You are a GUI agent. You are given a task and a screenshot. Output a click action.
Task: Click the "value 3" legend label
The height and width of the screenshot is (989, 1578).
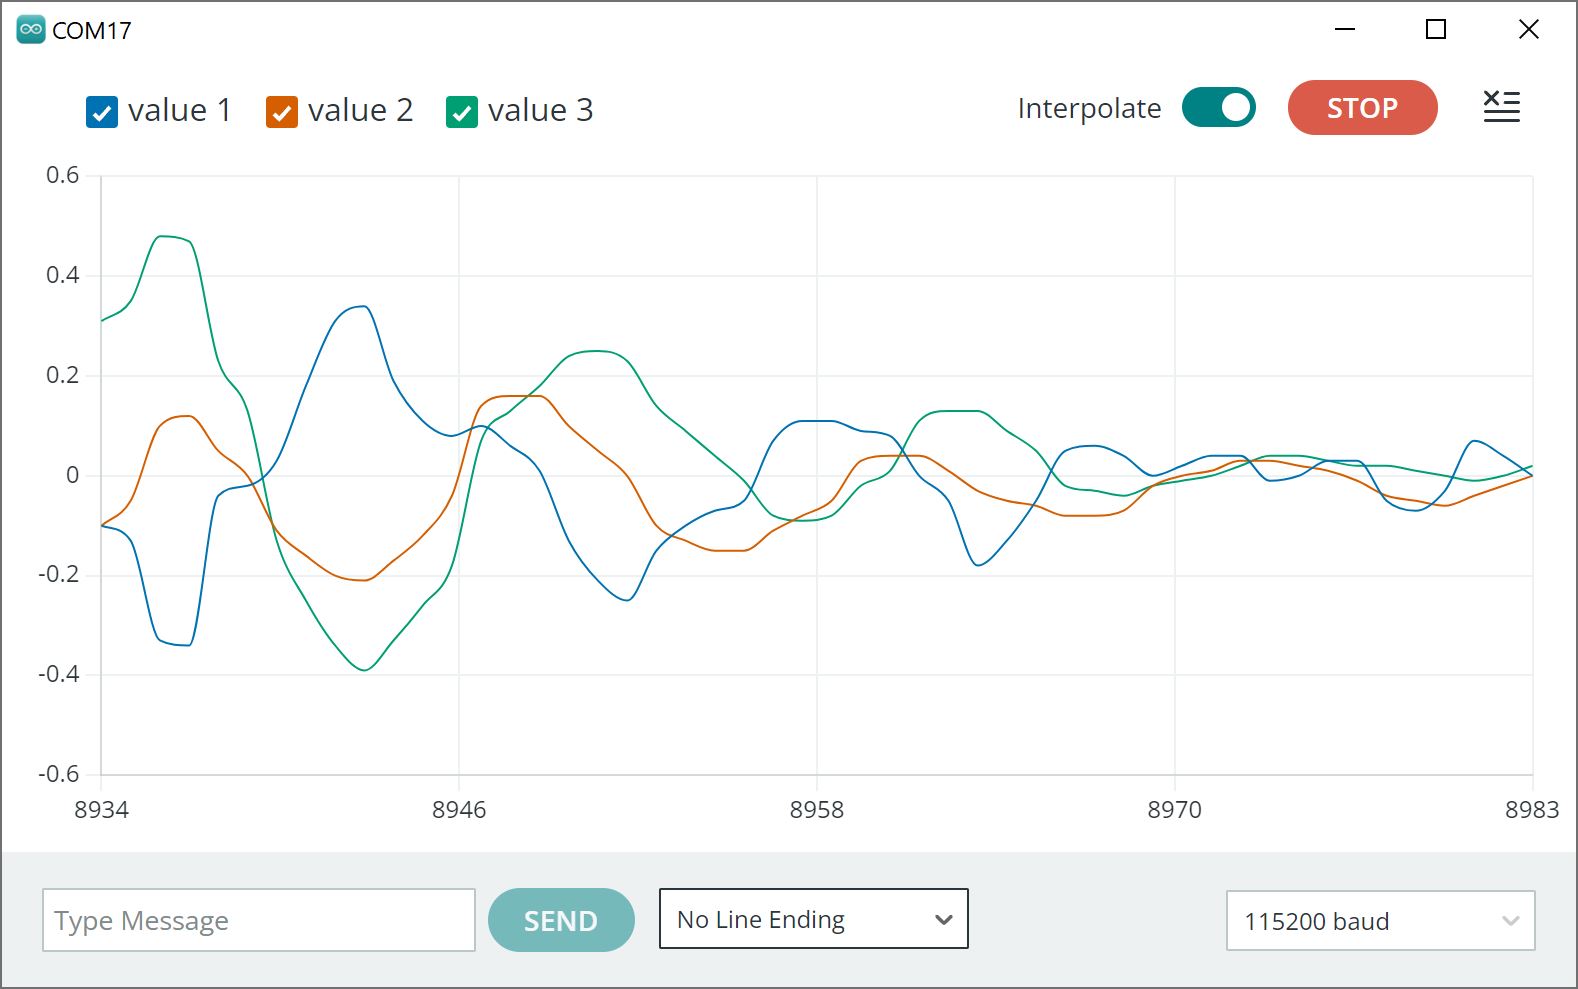(x=540, y=110)
